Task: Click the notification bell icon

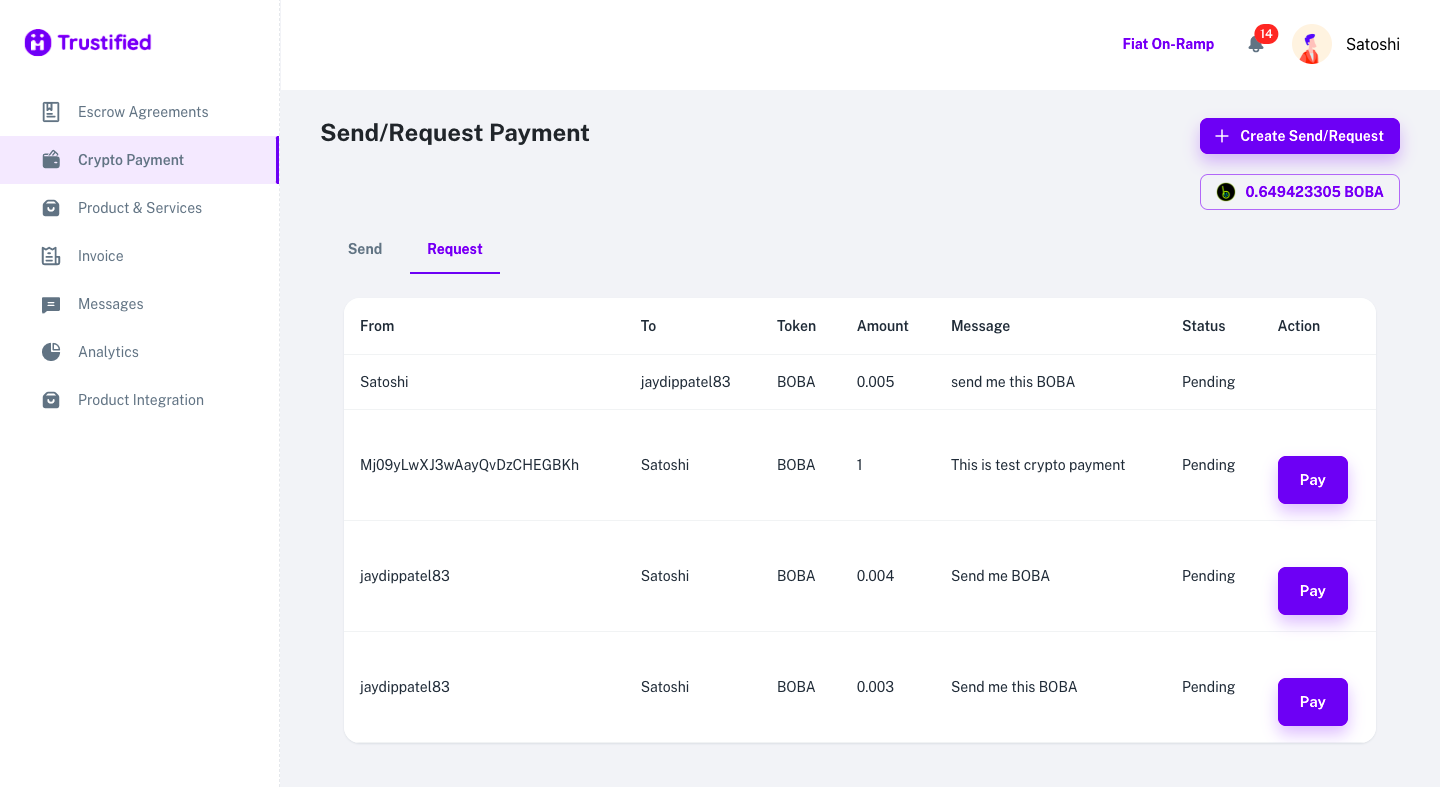Action: [1255, 45]
